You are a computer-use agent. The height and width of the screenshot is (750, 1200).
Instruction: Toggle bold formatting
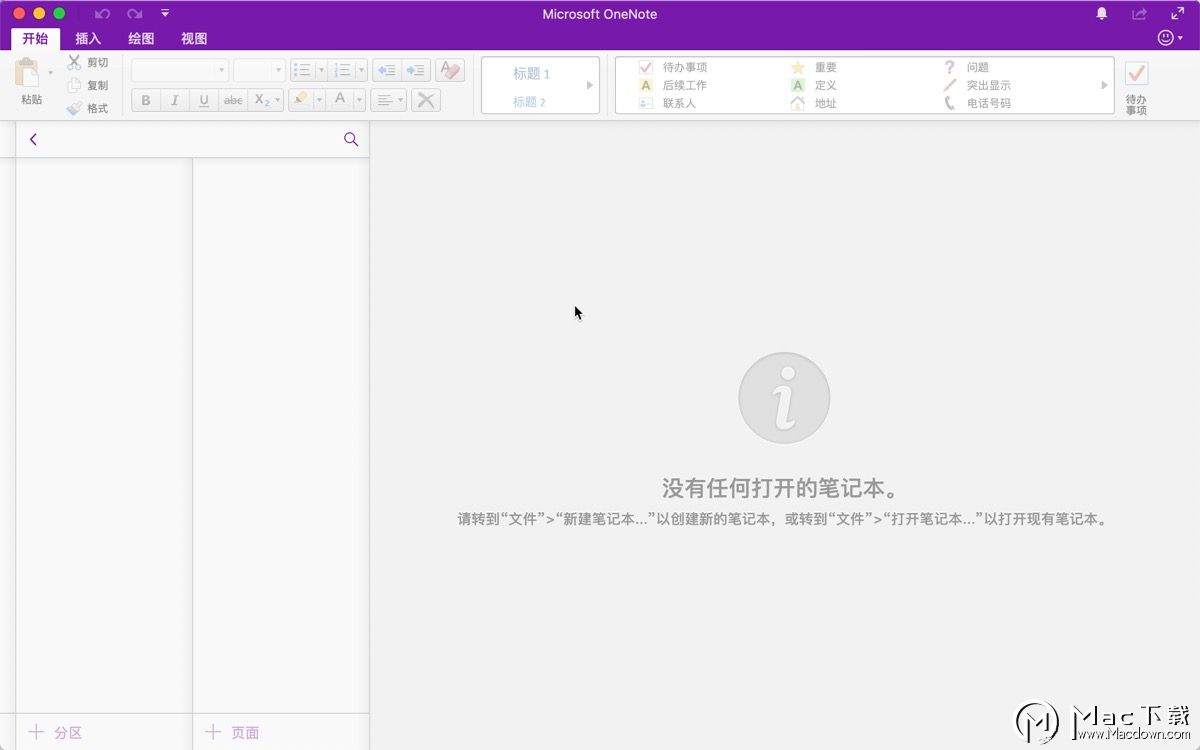[146, 100]
